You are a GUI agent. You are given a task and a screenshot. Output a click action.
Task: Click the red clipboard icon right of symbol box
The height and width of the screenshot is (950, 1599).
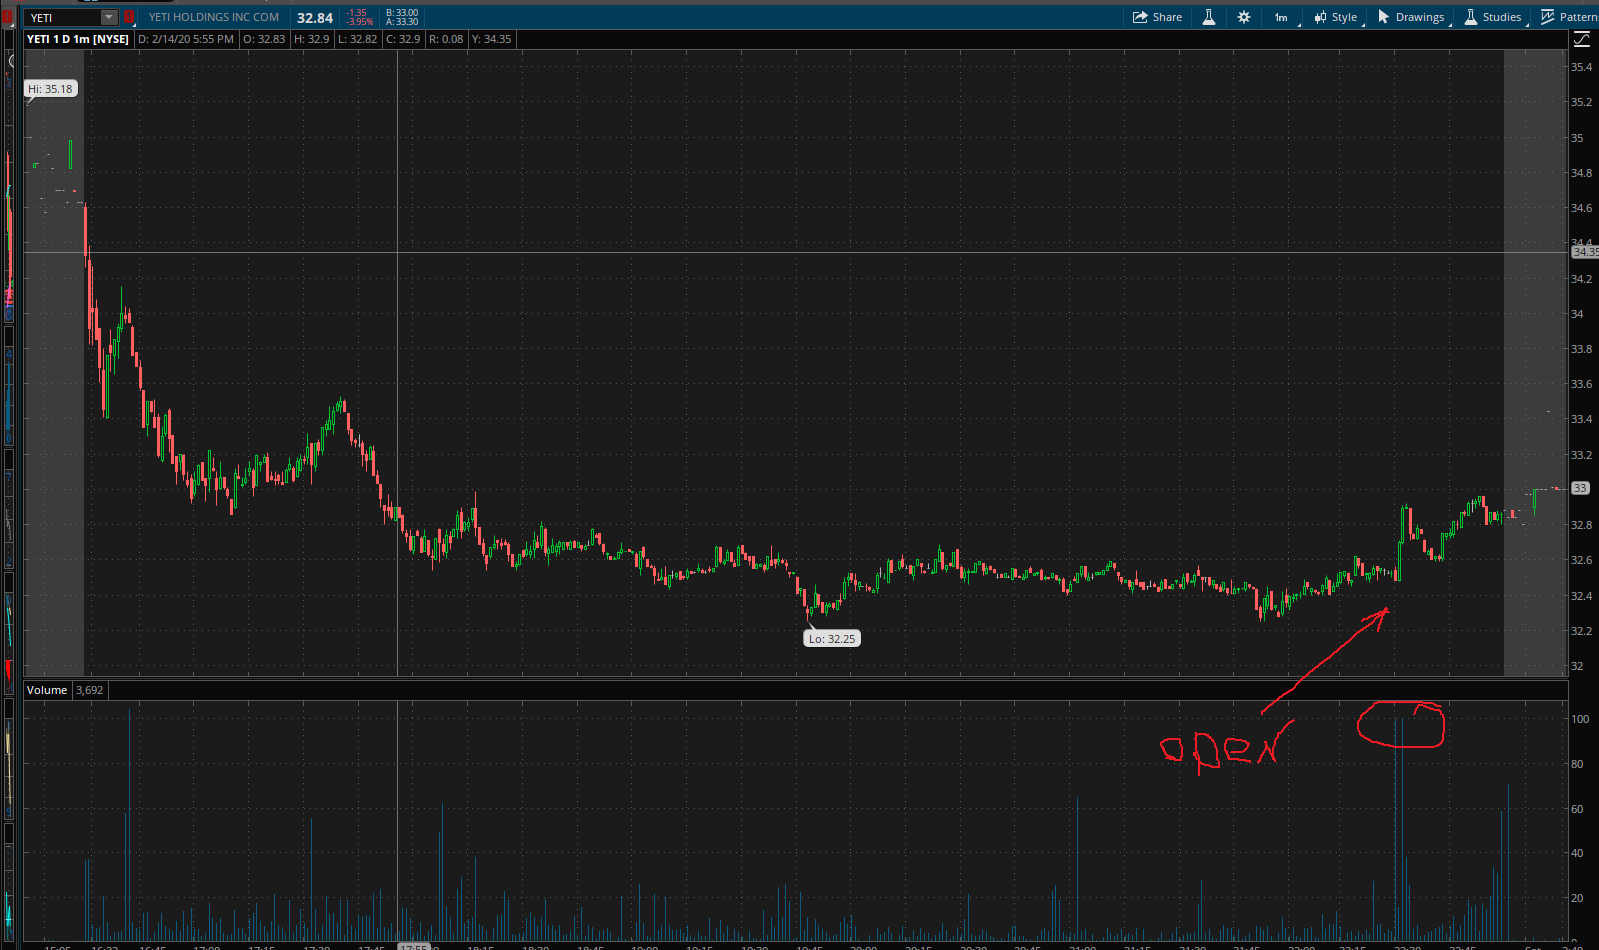(128, 17)
